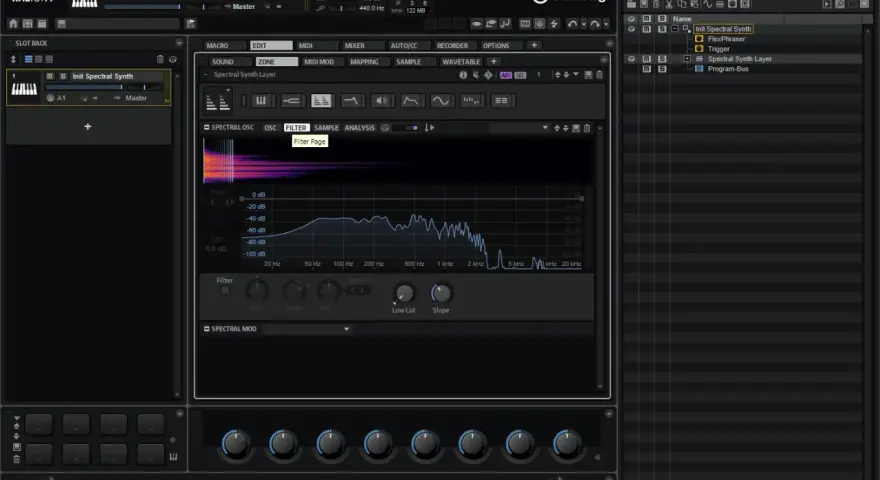Open the amplifier speaker section icon
The height and width of the screenshot is (480, 880).
pyautogui.click(x=381, y=100)
